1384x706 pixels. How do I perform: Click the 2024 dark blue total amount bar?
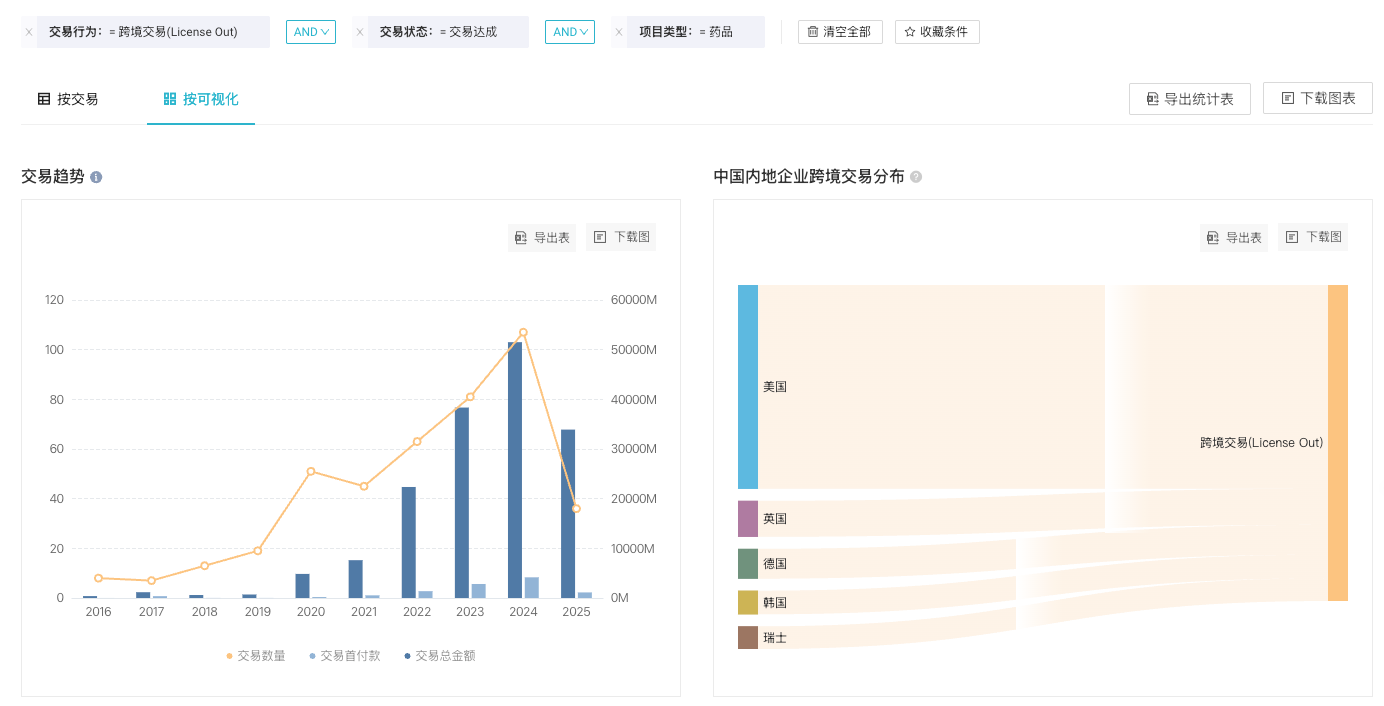tap(515, 470)
